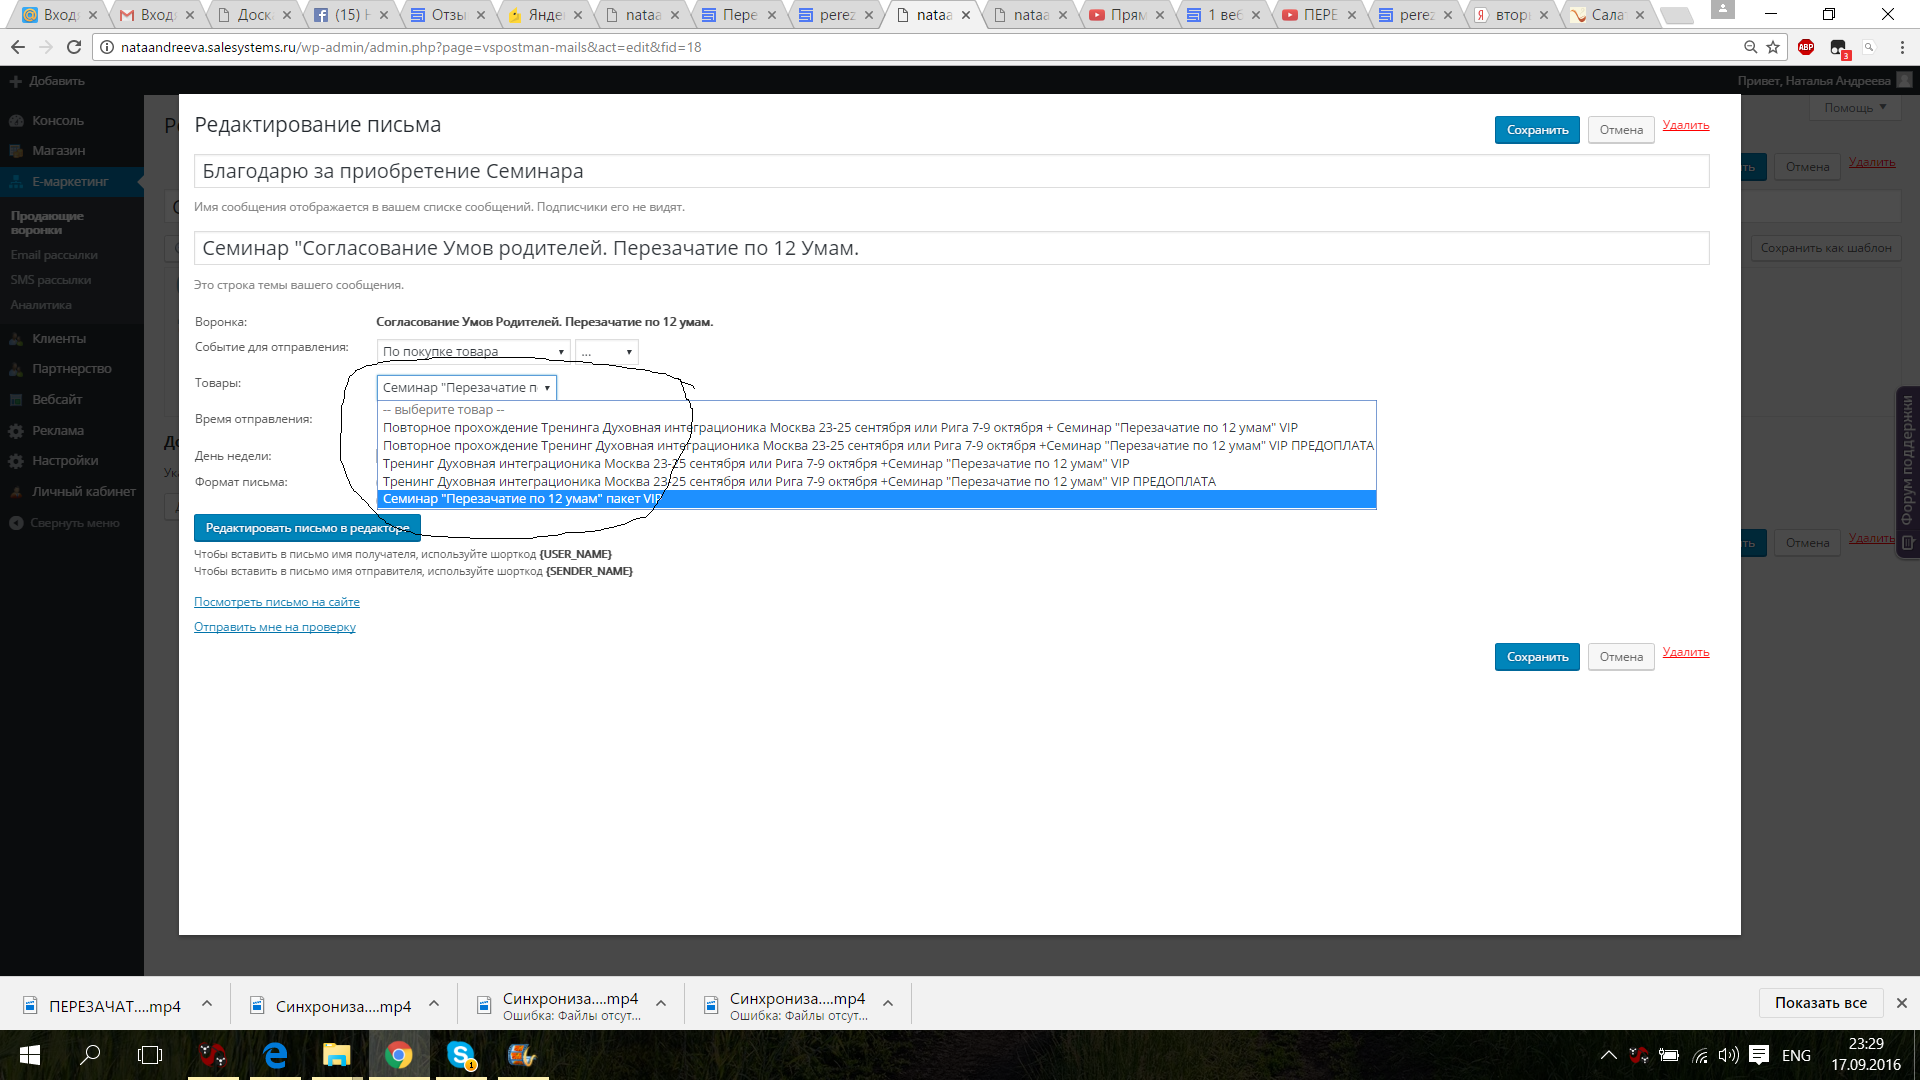The height and width of the screenshot is (1080, 1920).
Task: Choose the '-- выберите товар --' option
Action: pyautogui.click(x=443, y=410)
